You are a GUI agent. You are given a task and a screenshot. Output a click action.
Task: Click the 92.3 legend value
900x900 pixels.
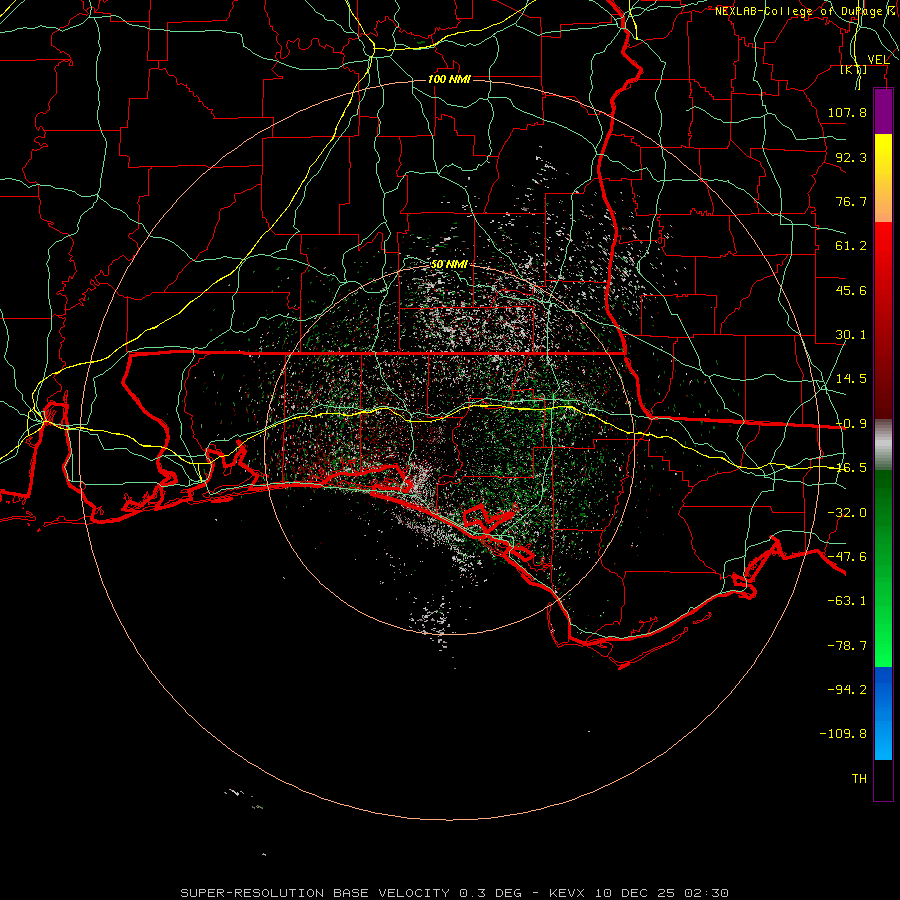851,157
